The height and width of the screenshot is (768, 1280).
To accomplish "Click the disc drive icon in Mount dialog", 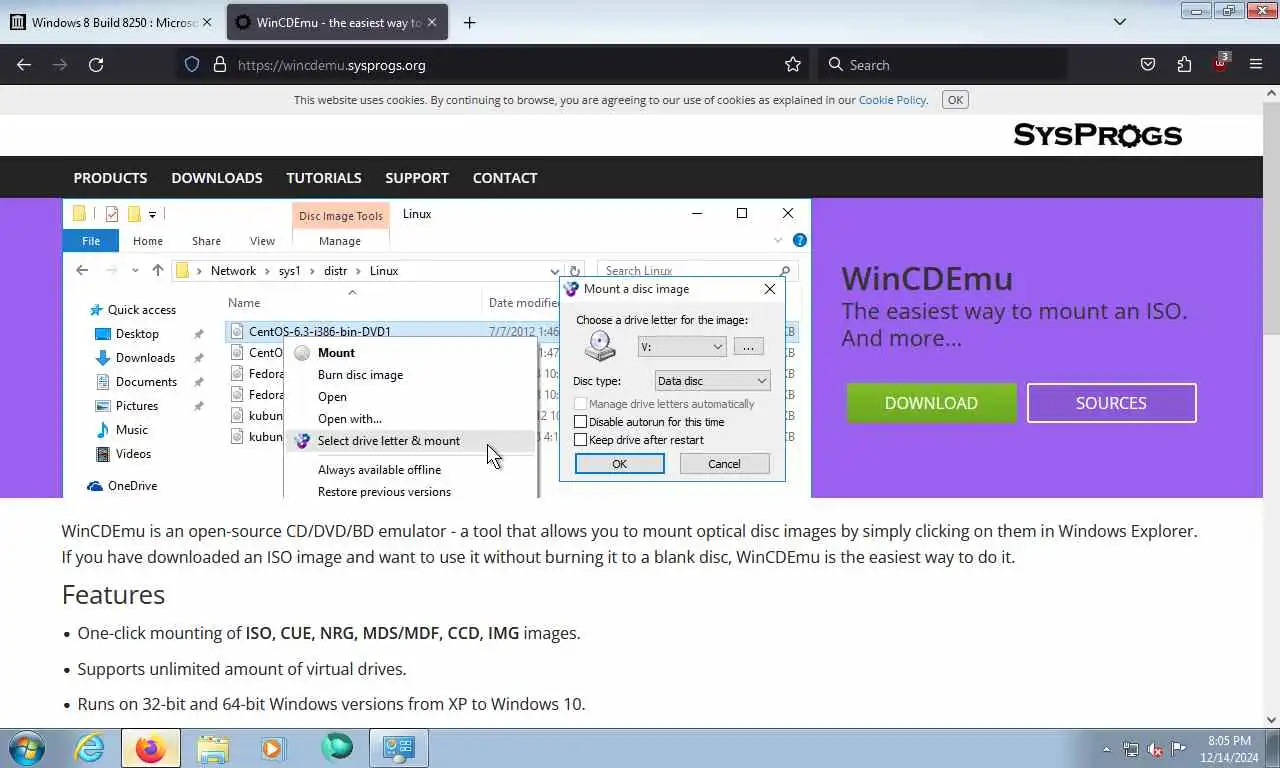I will pos(600,346).
